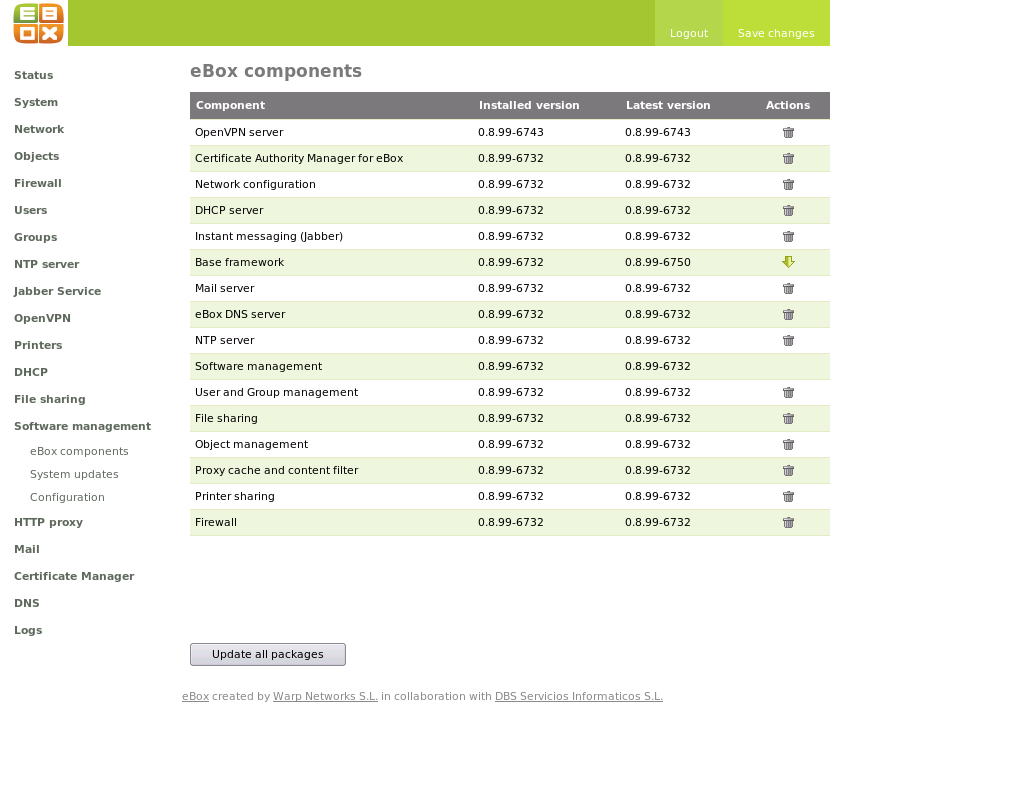Open the HTTP proxy menu section
The height and width of the screenshot is (809, 1020).
tap(49, 522)
